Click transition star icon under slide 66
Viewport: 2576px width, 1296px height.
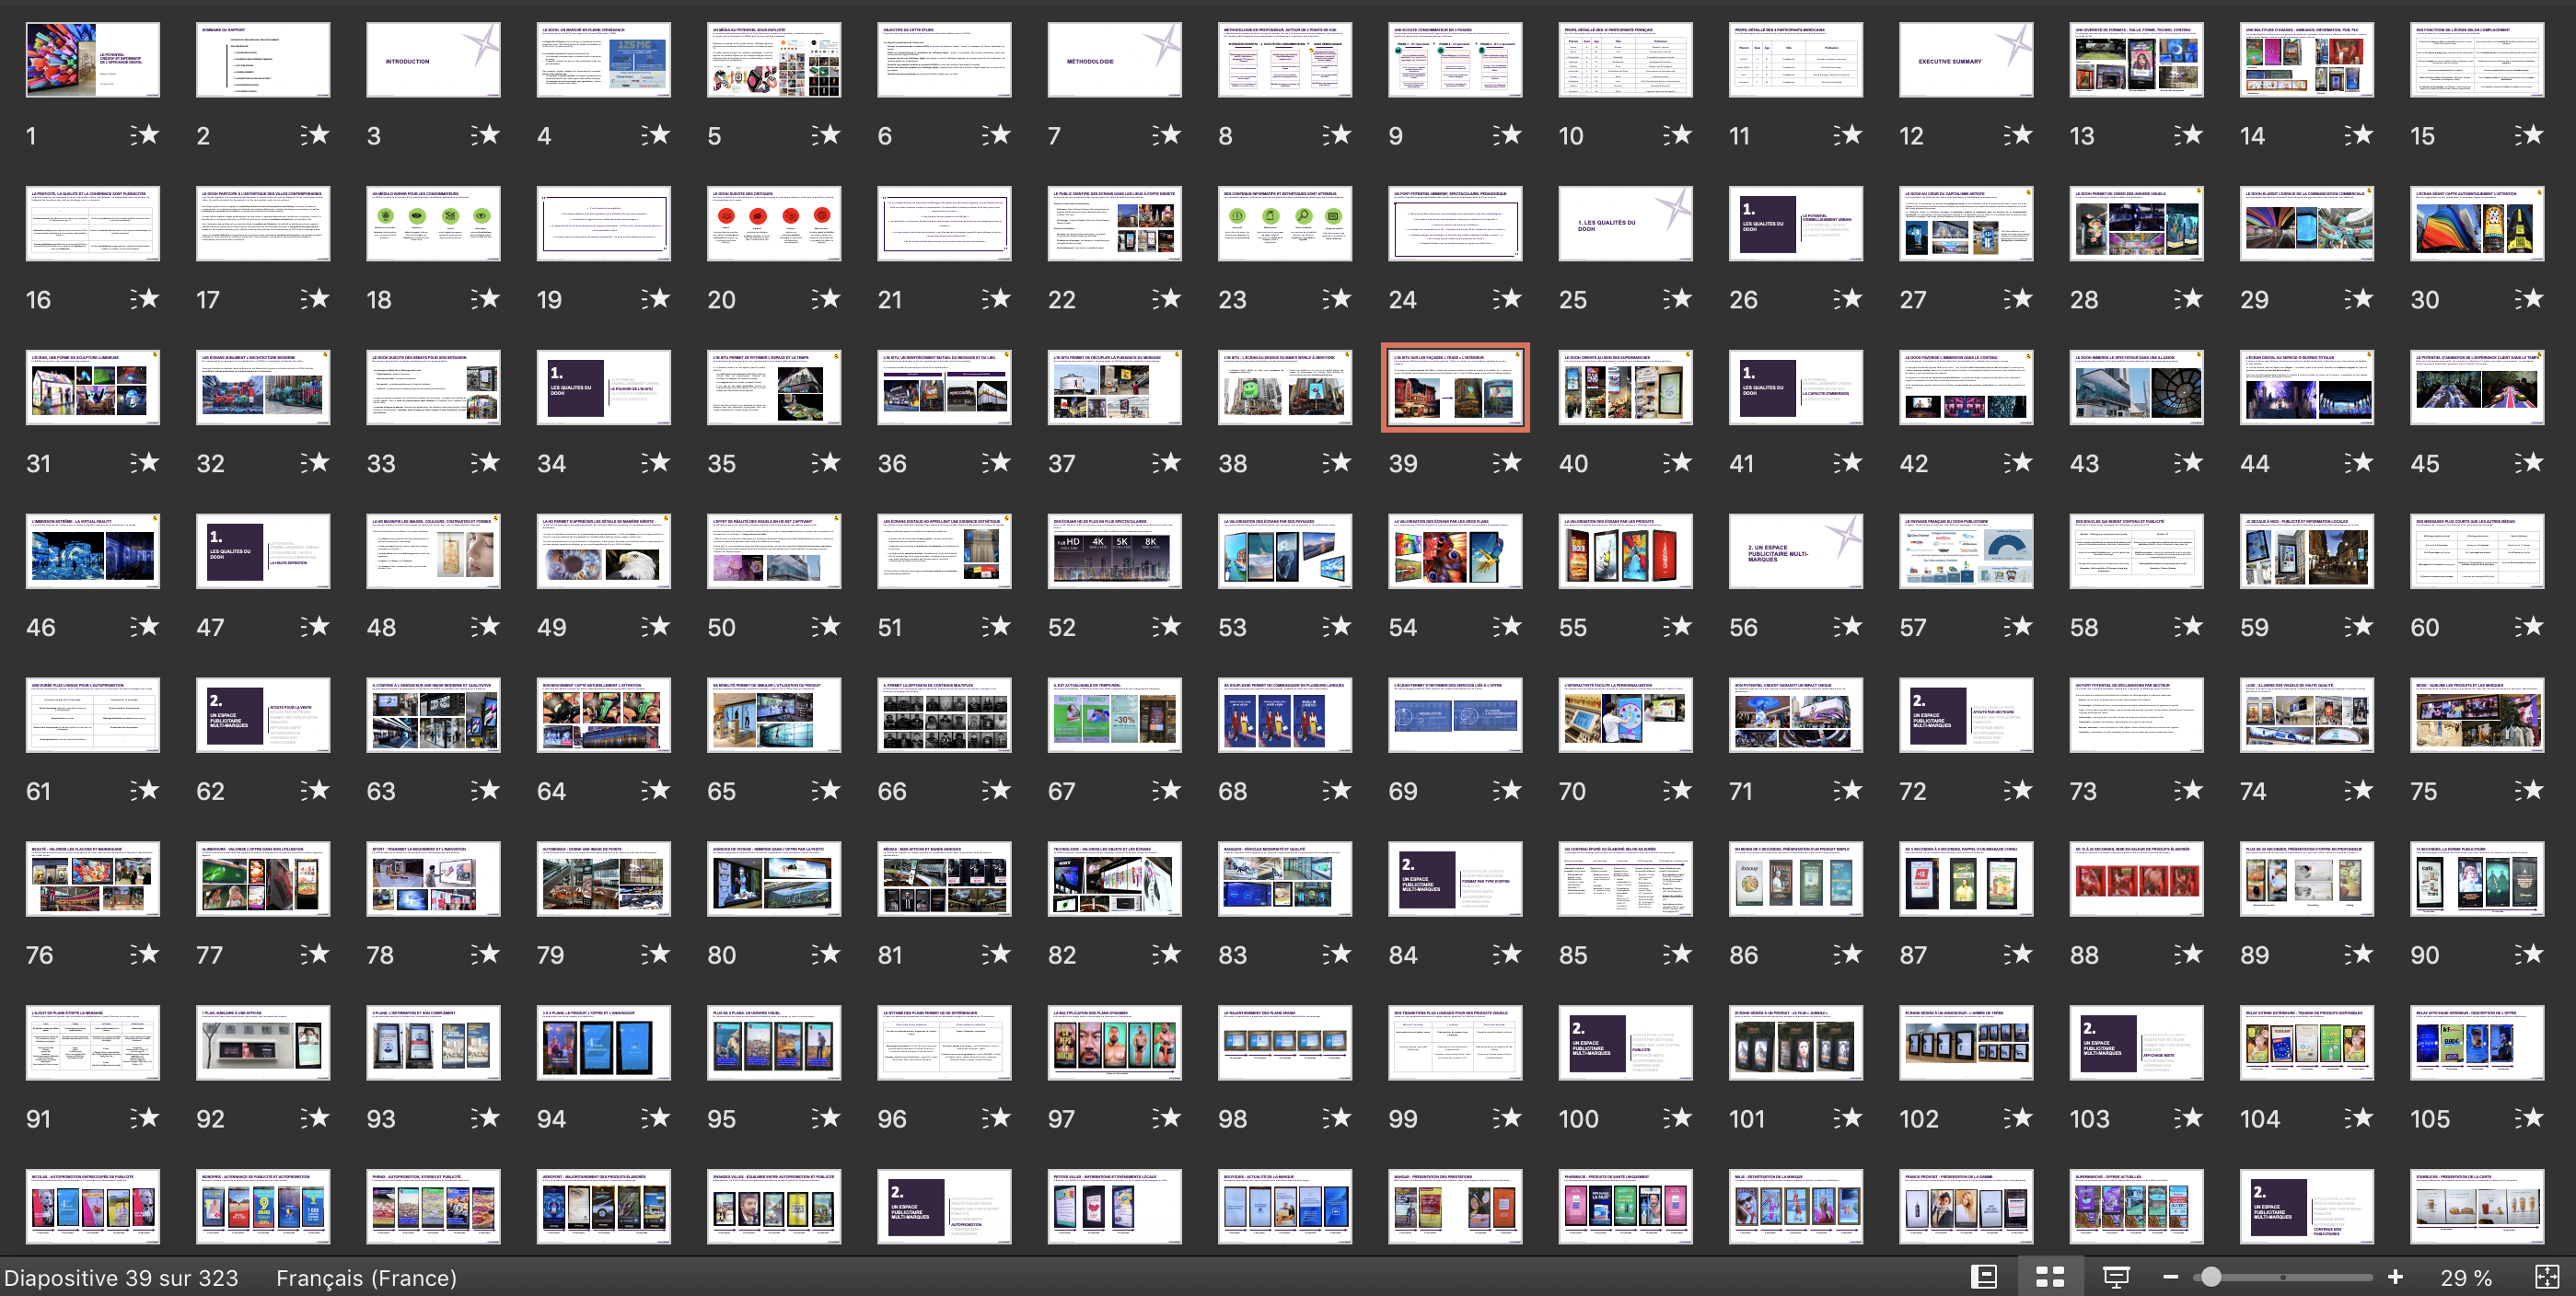click(x=995, y=791)
